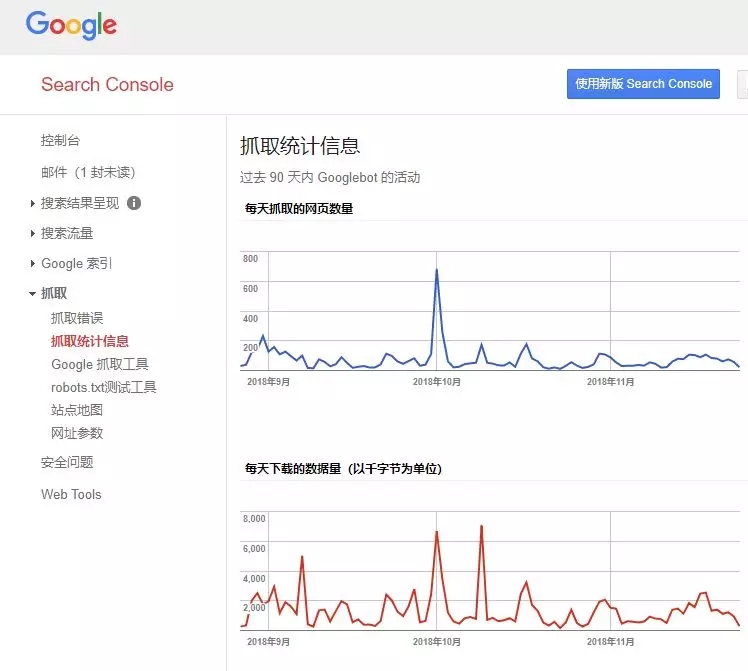Select Google 索引 sidebar item
This screenshot has width=748, height=671.
(x=76, y=263)
